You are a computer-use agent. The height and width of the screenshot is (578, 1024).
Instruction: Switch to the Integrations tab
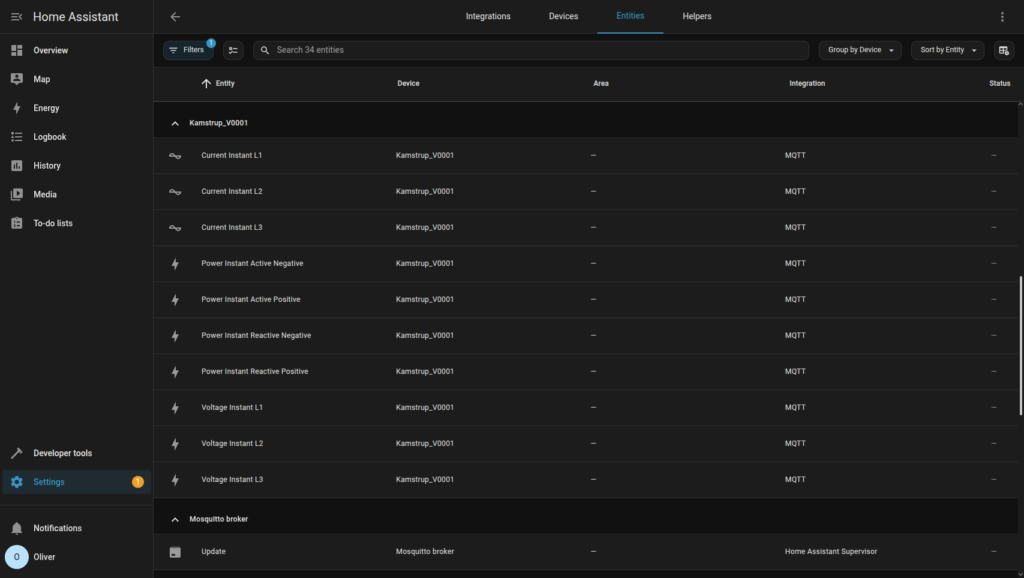[x=488, y=17]
